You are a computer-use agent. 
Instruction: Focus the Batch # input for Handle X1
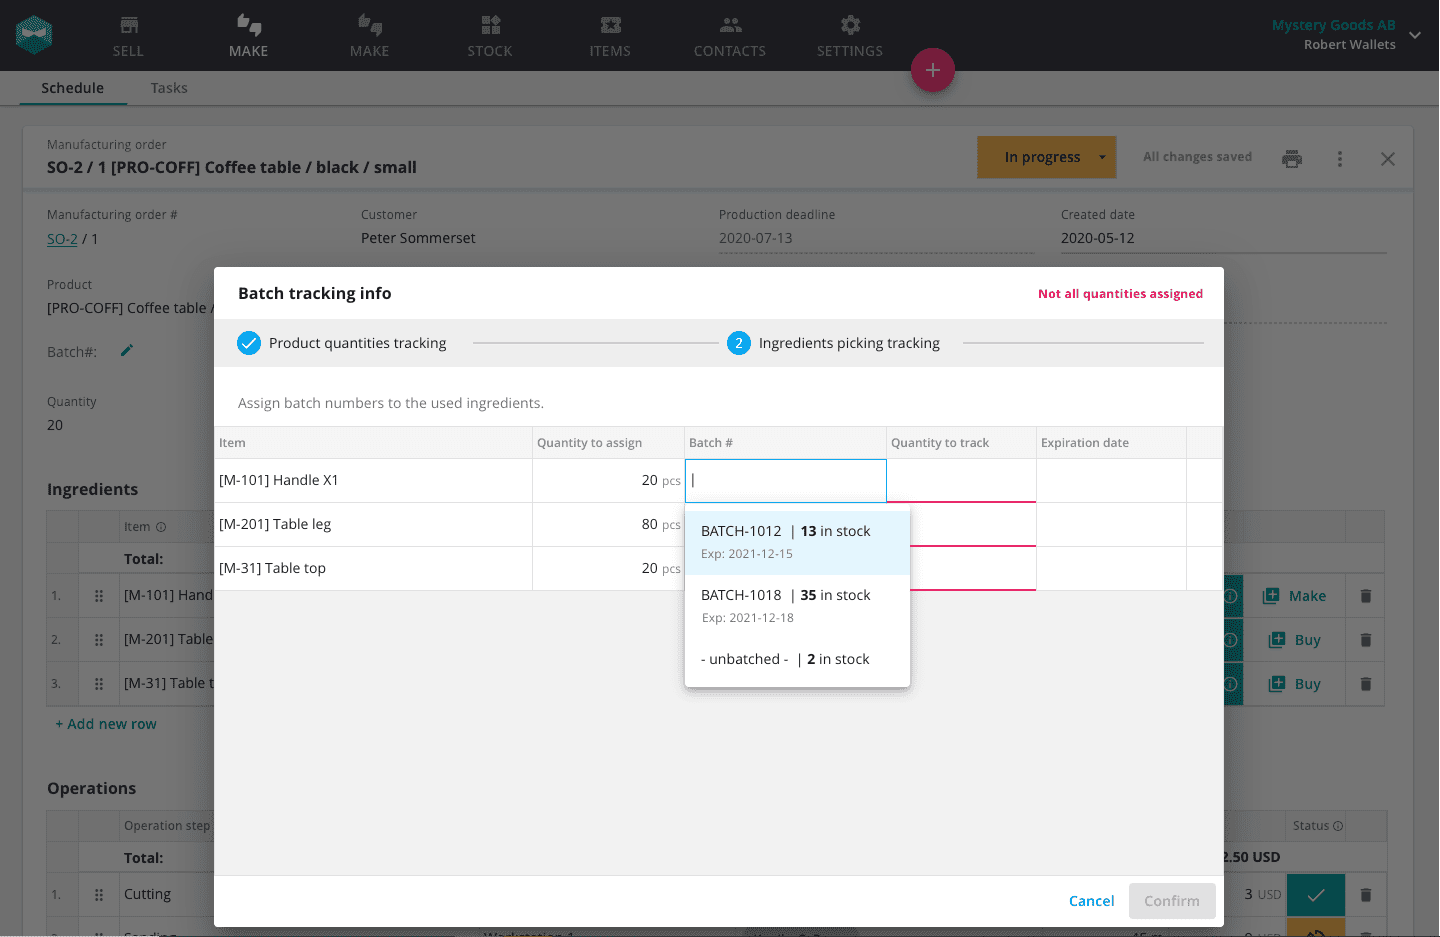pyautogui.click(x=786, y=481)
